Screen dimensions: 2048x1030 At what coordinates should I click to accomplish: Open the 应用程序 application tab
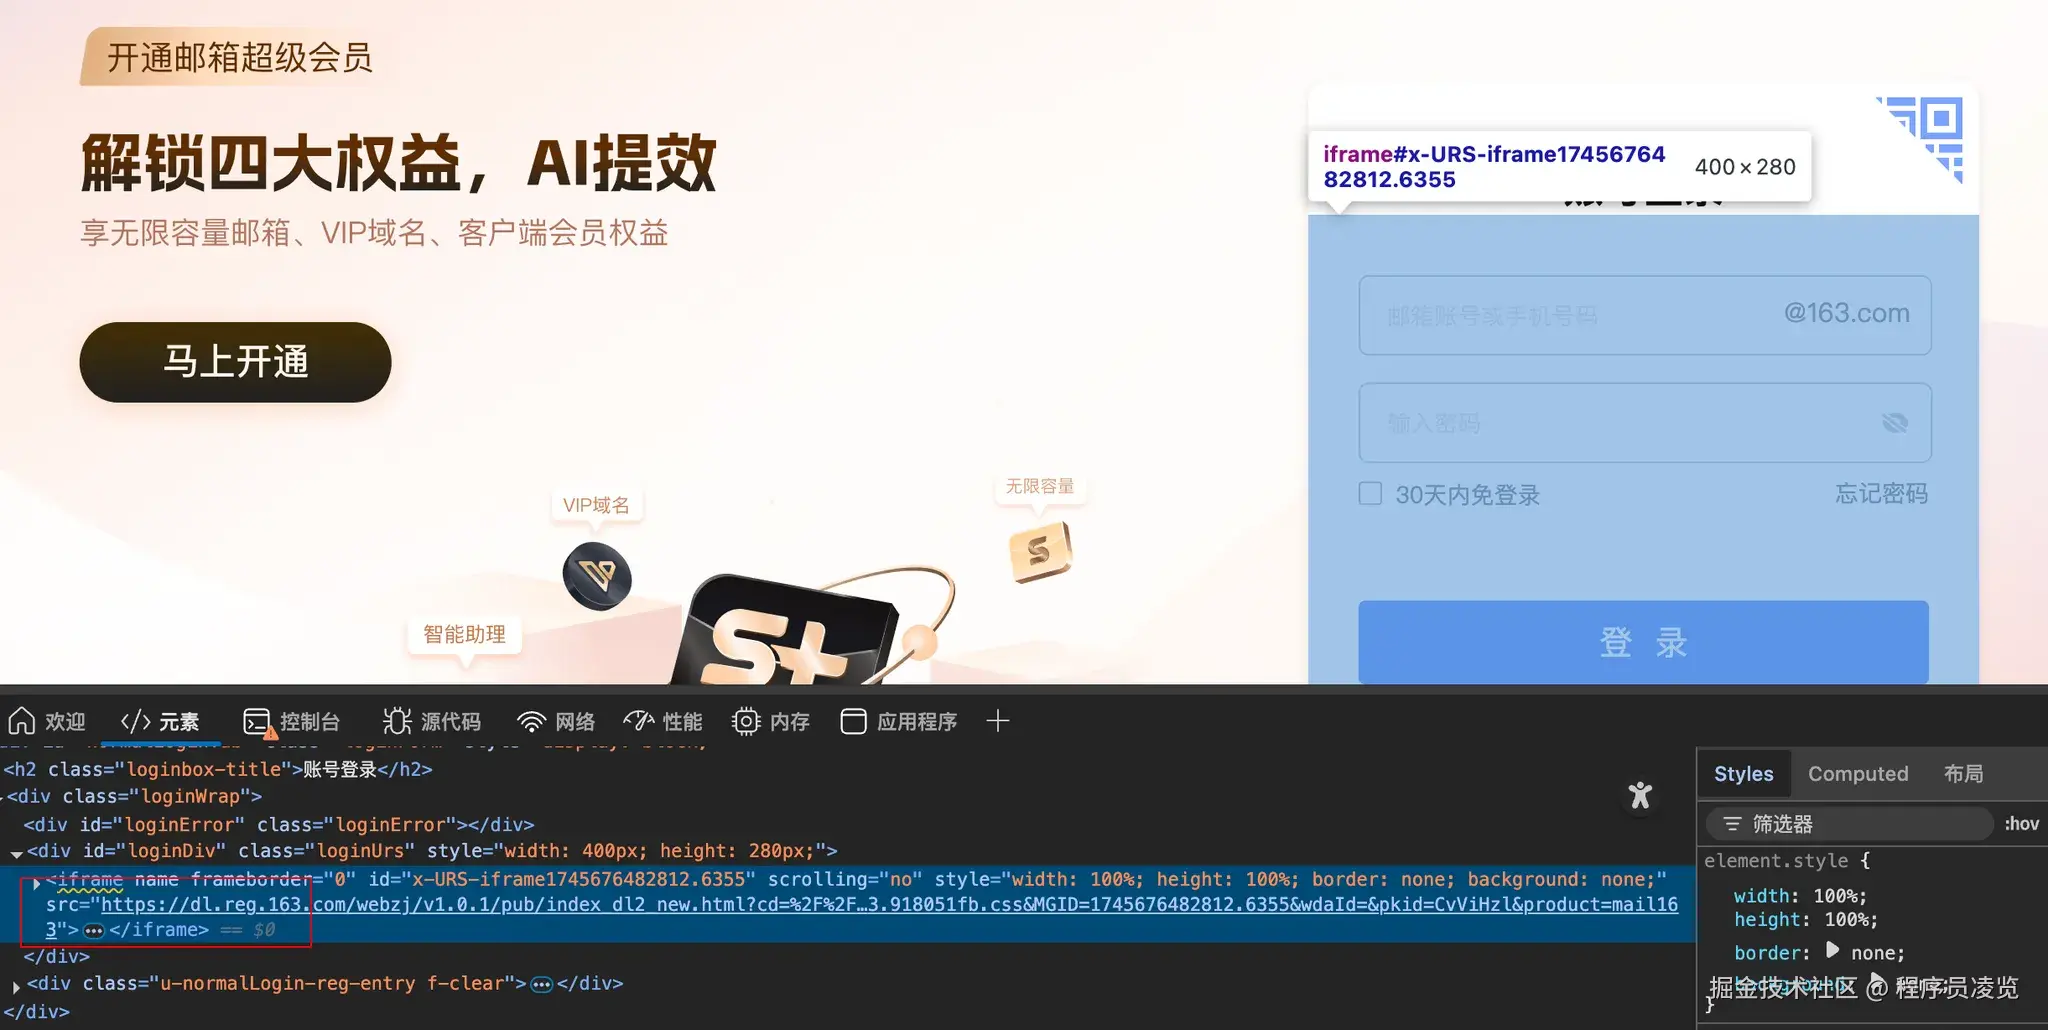pyautogui.click(x=899, y=721)
